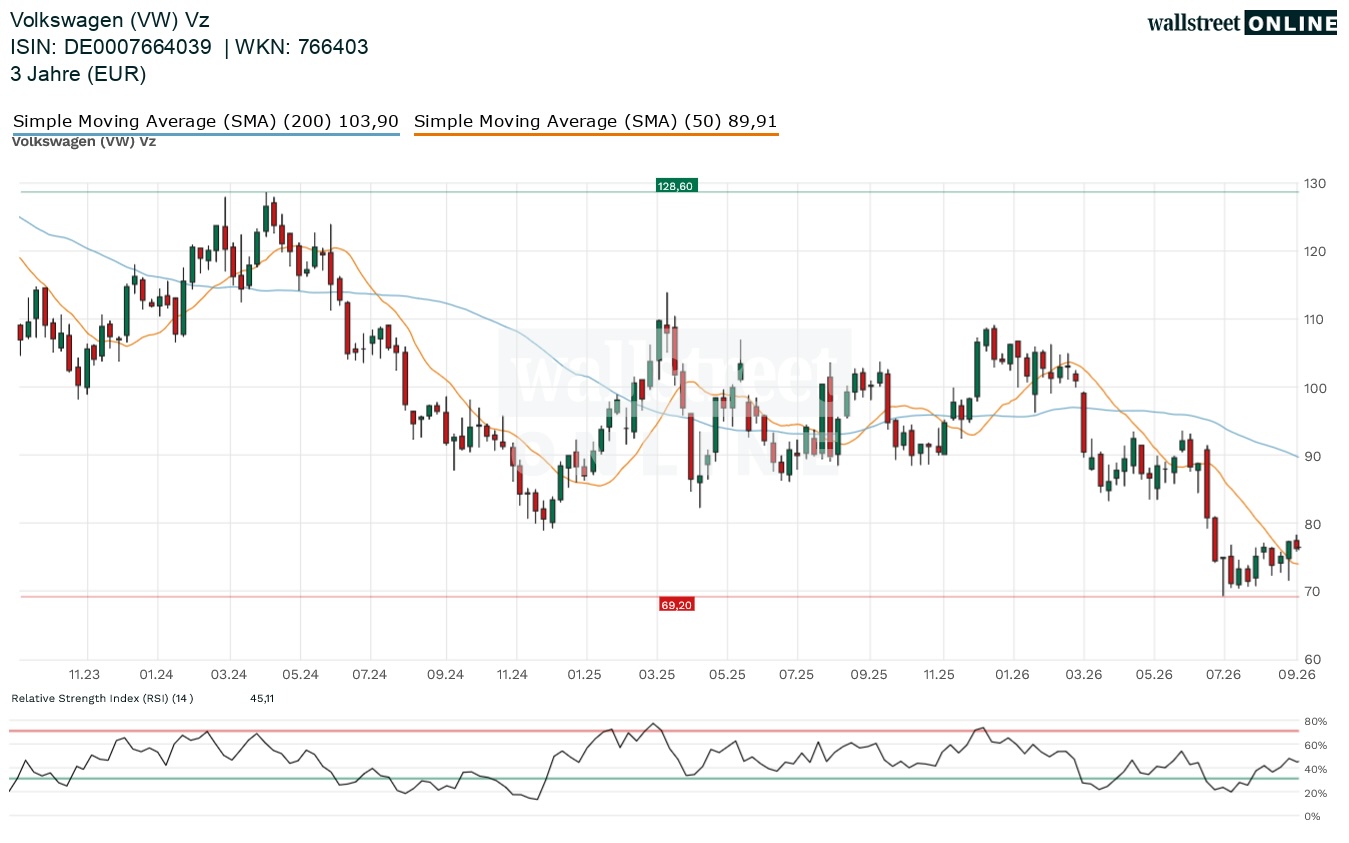Select the large Volkswagen (VW) Vz chart title
This screenshot has height=843, width=1349.
pos(111,20)
